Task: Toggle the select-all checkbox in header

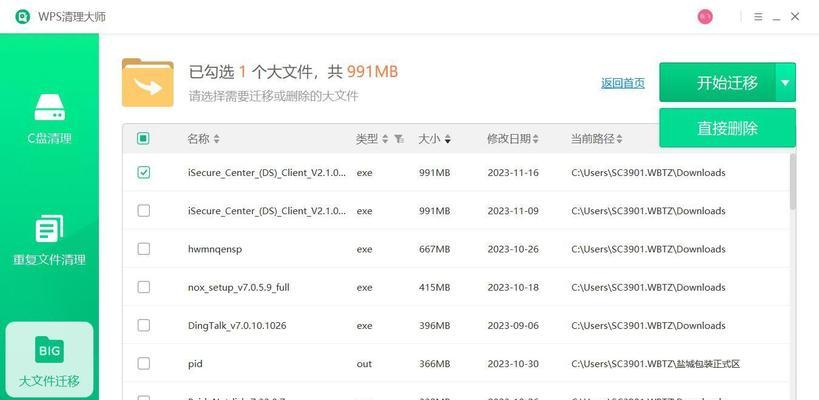Action: click(x=143, y=138)
